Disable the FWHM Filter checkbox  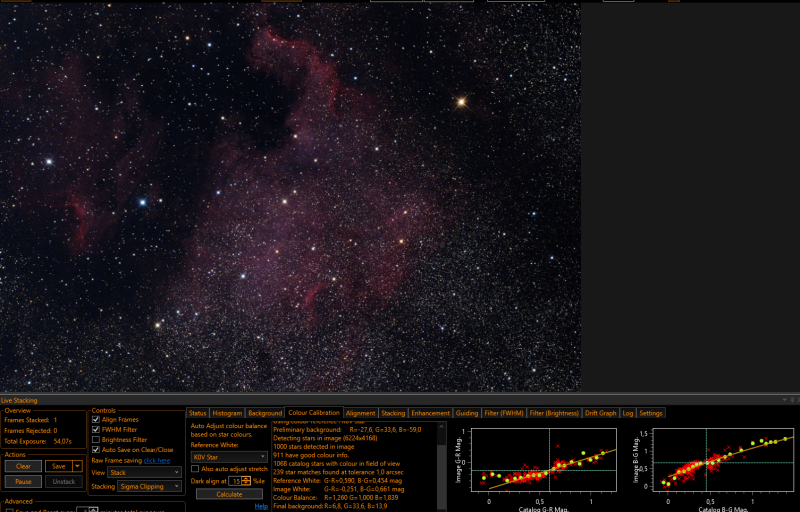tap(95, 429)
